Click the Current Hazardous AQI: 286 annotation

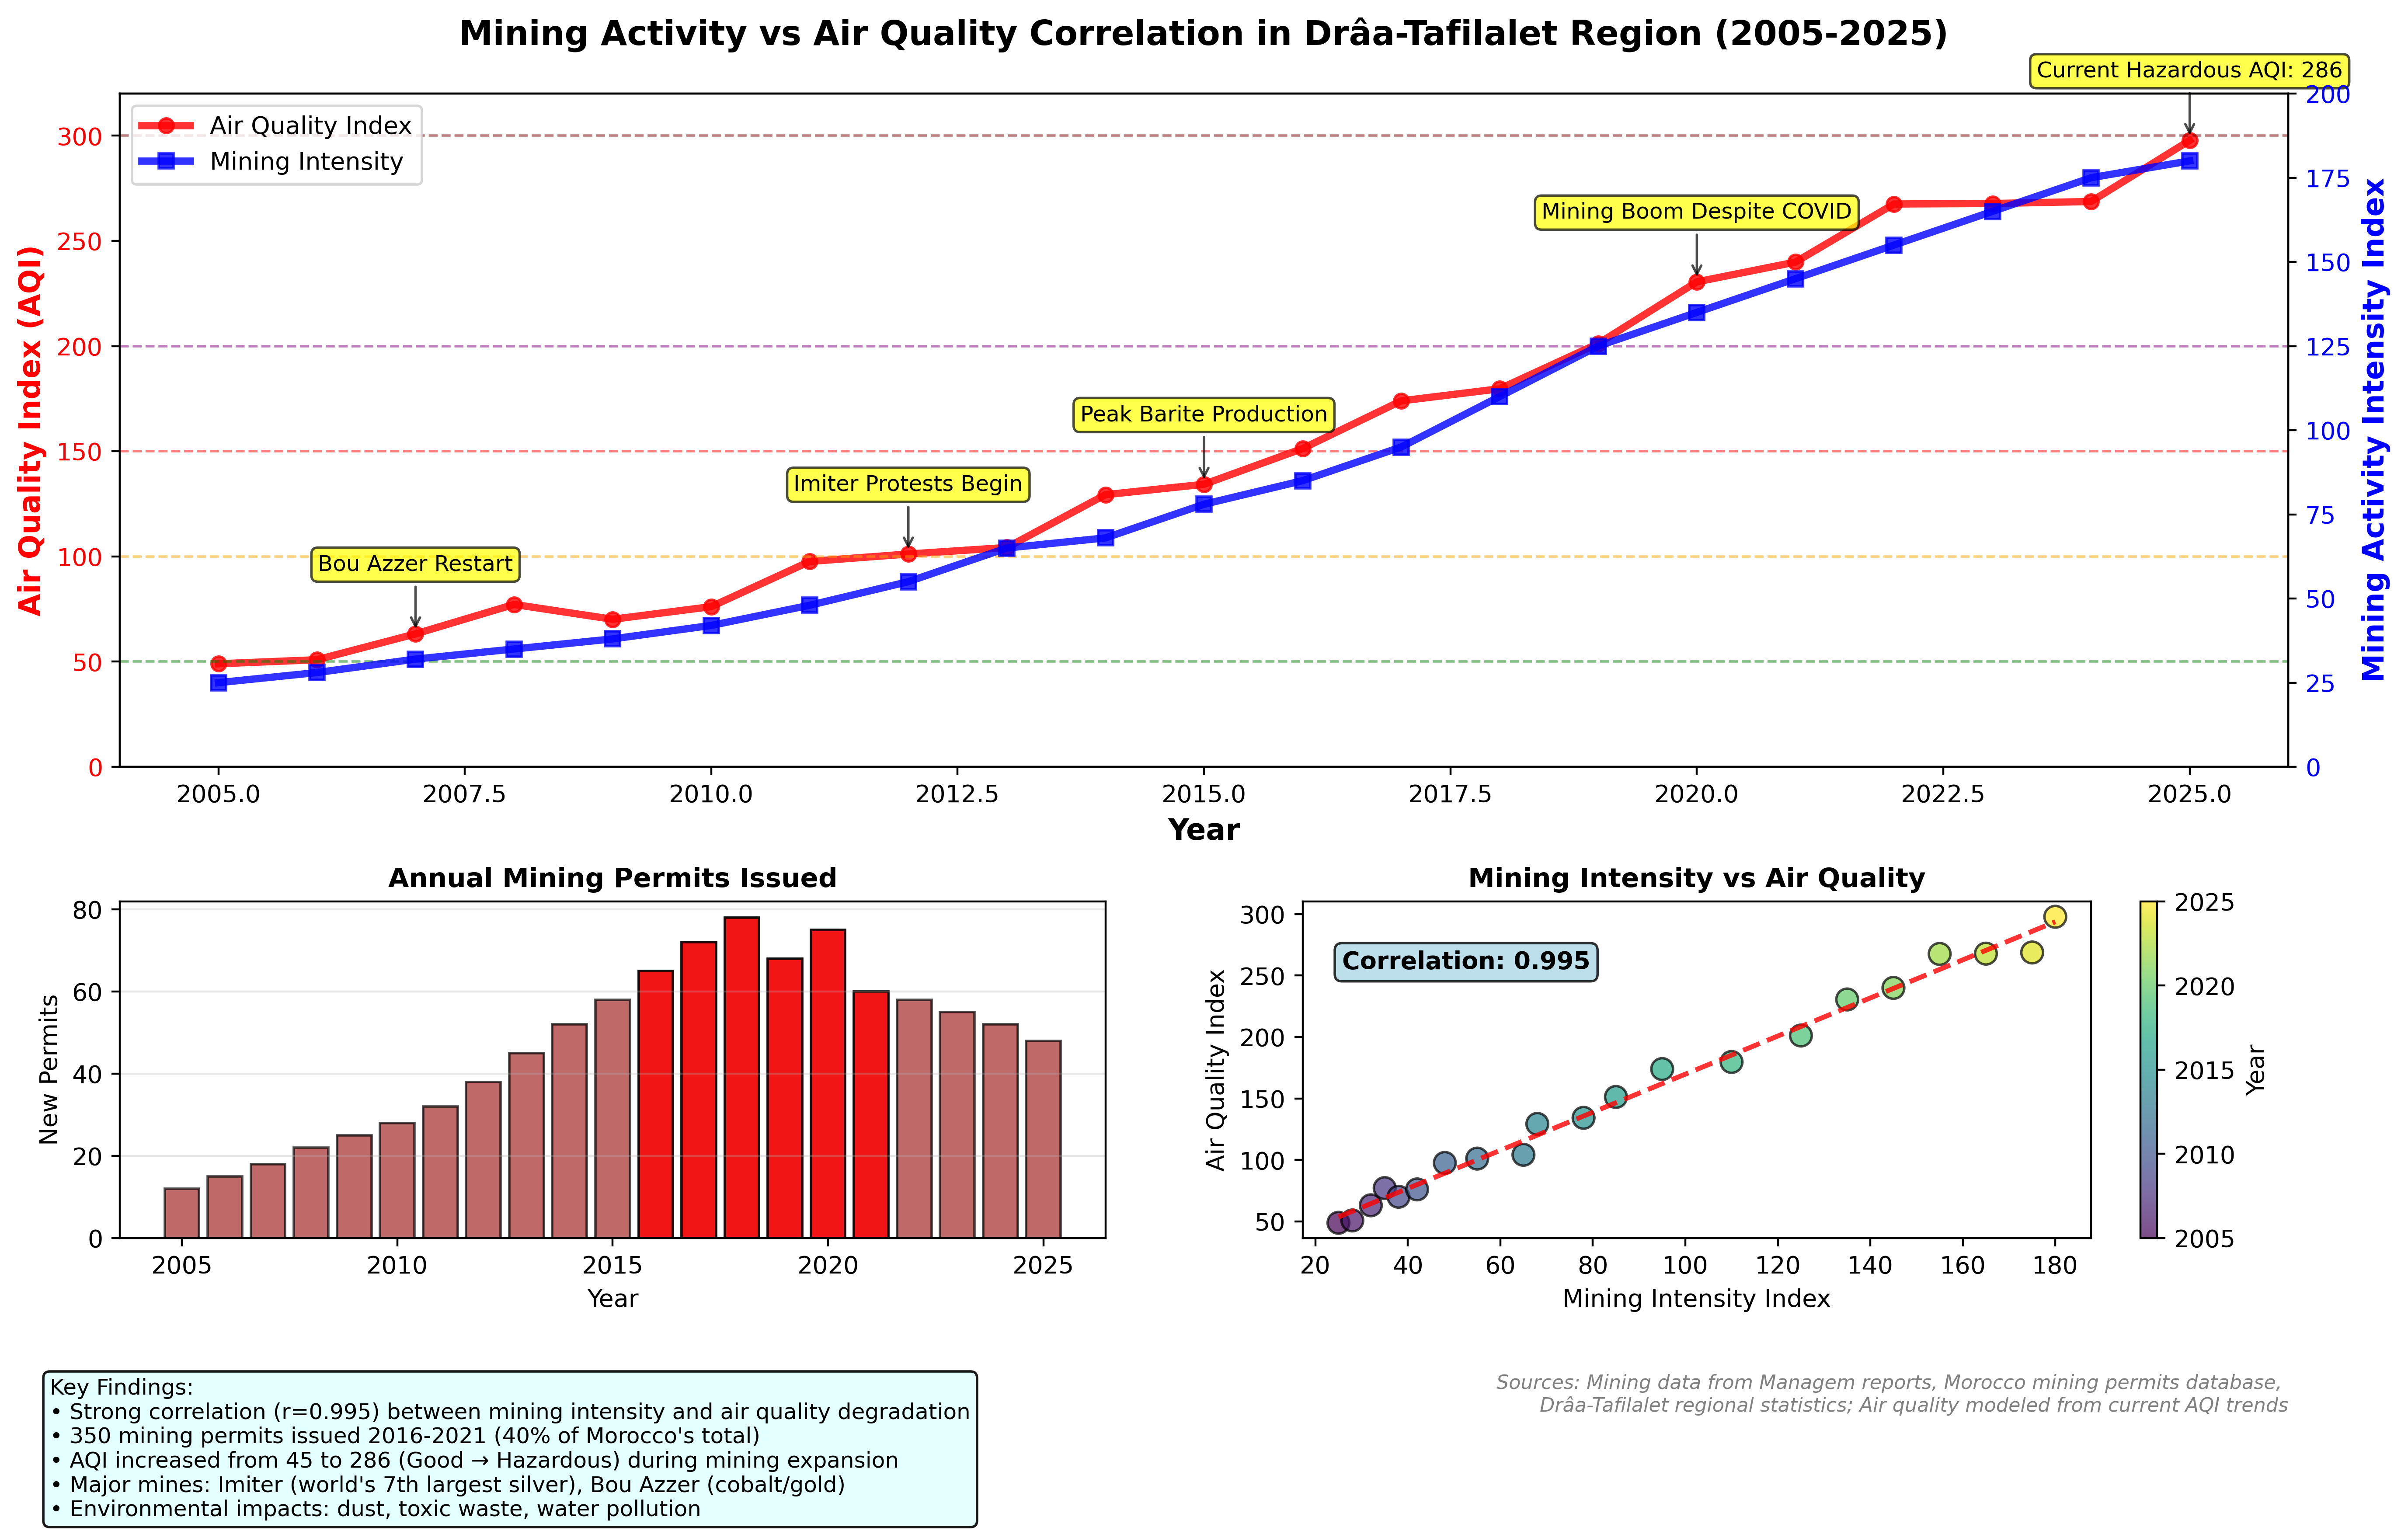pos(2189,71)
